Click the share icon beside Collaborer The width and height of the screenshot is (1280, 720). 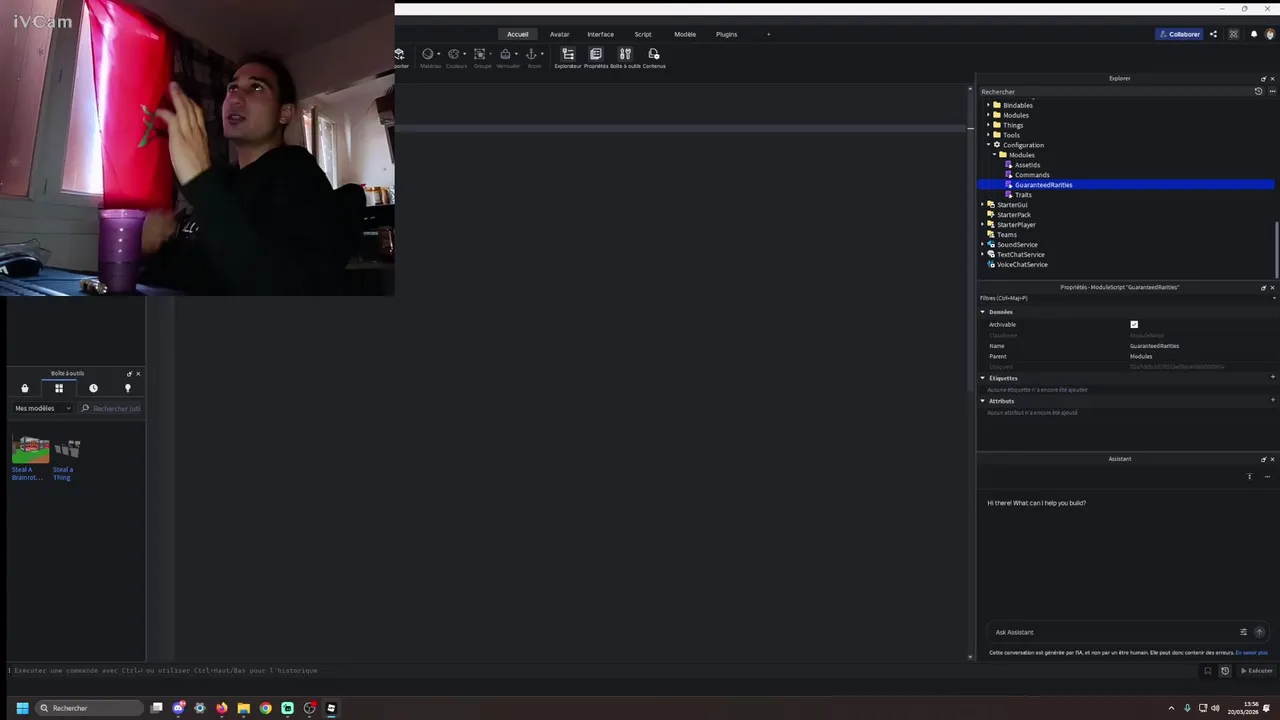[x=1213, y=34]
